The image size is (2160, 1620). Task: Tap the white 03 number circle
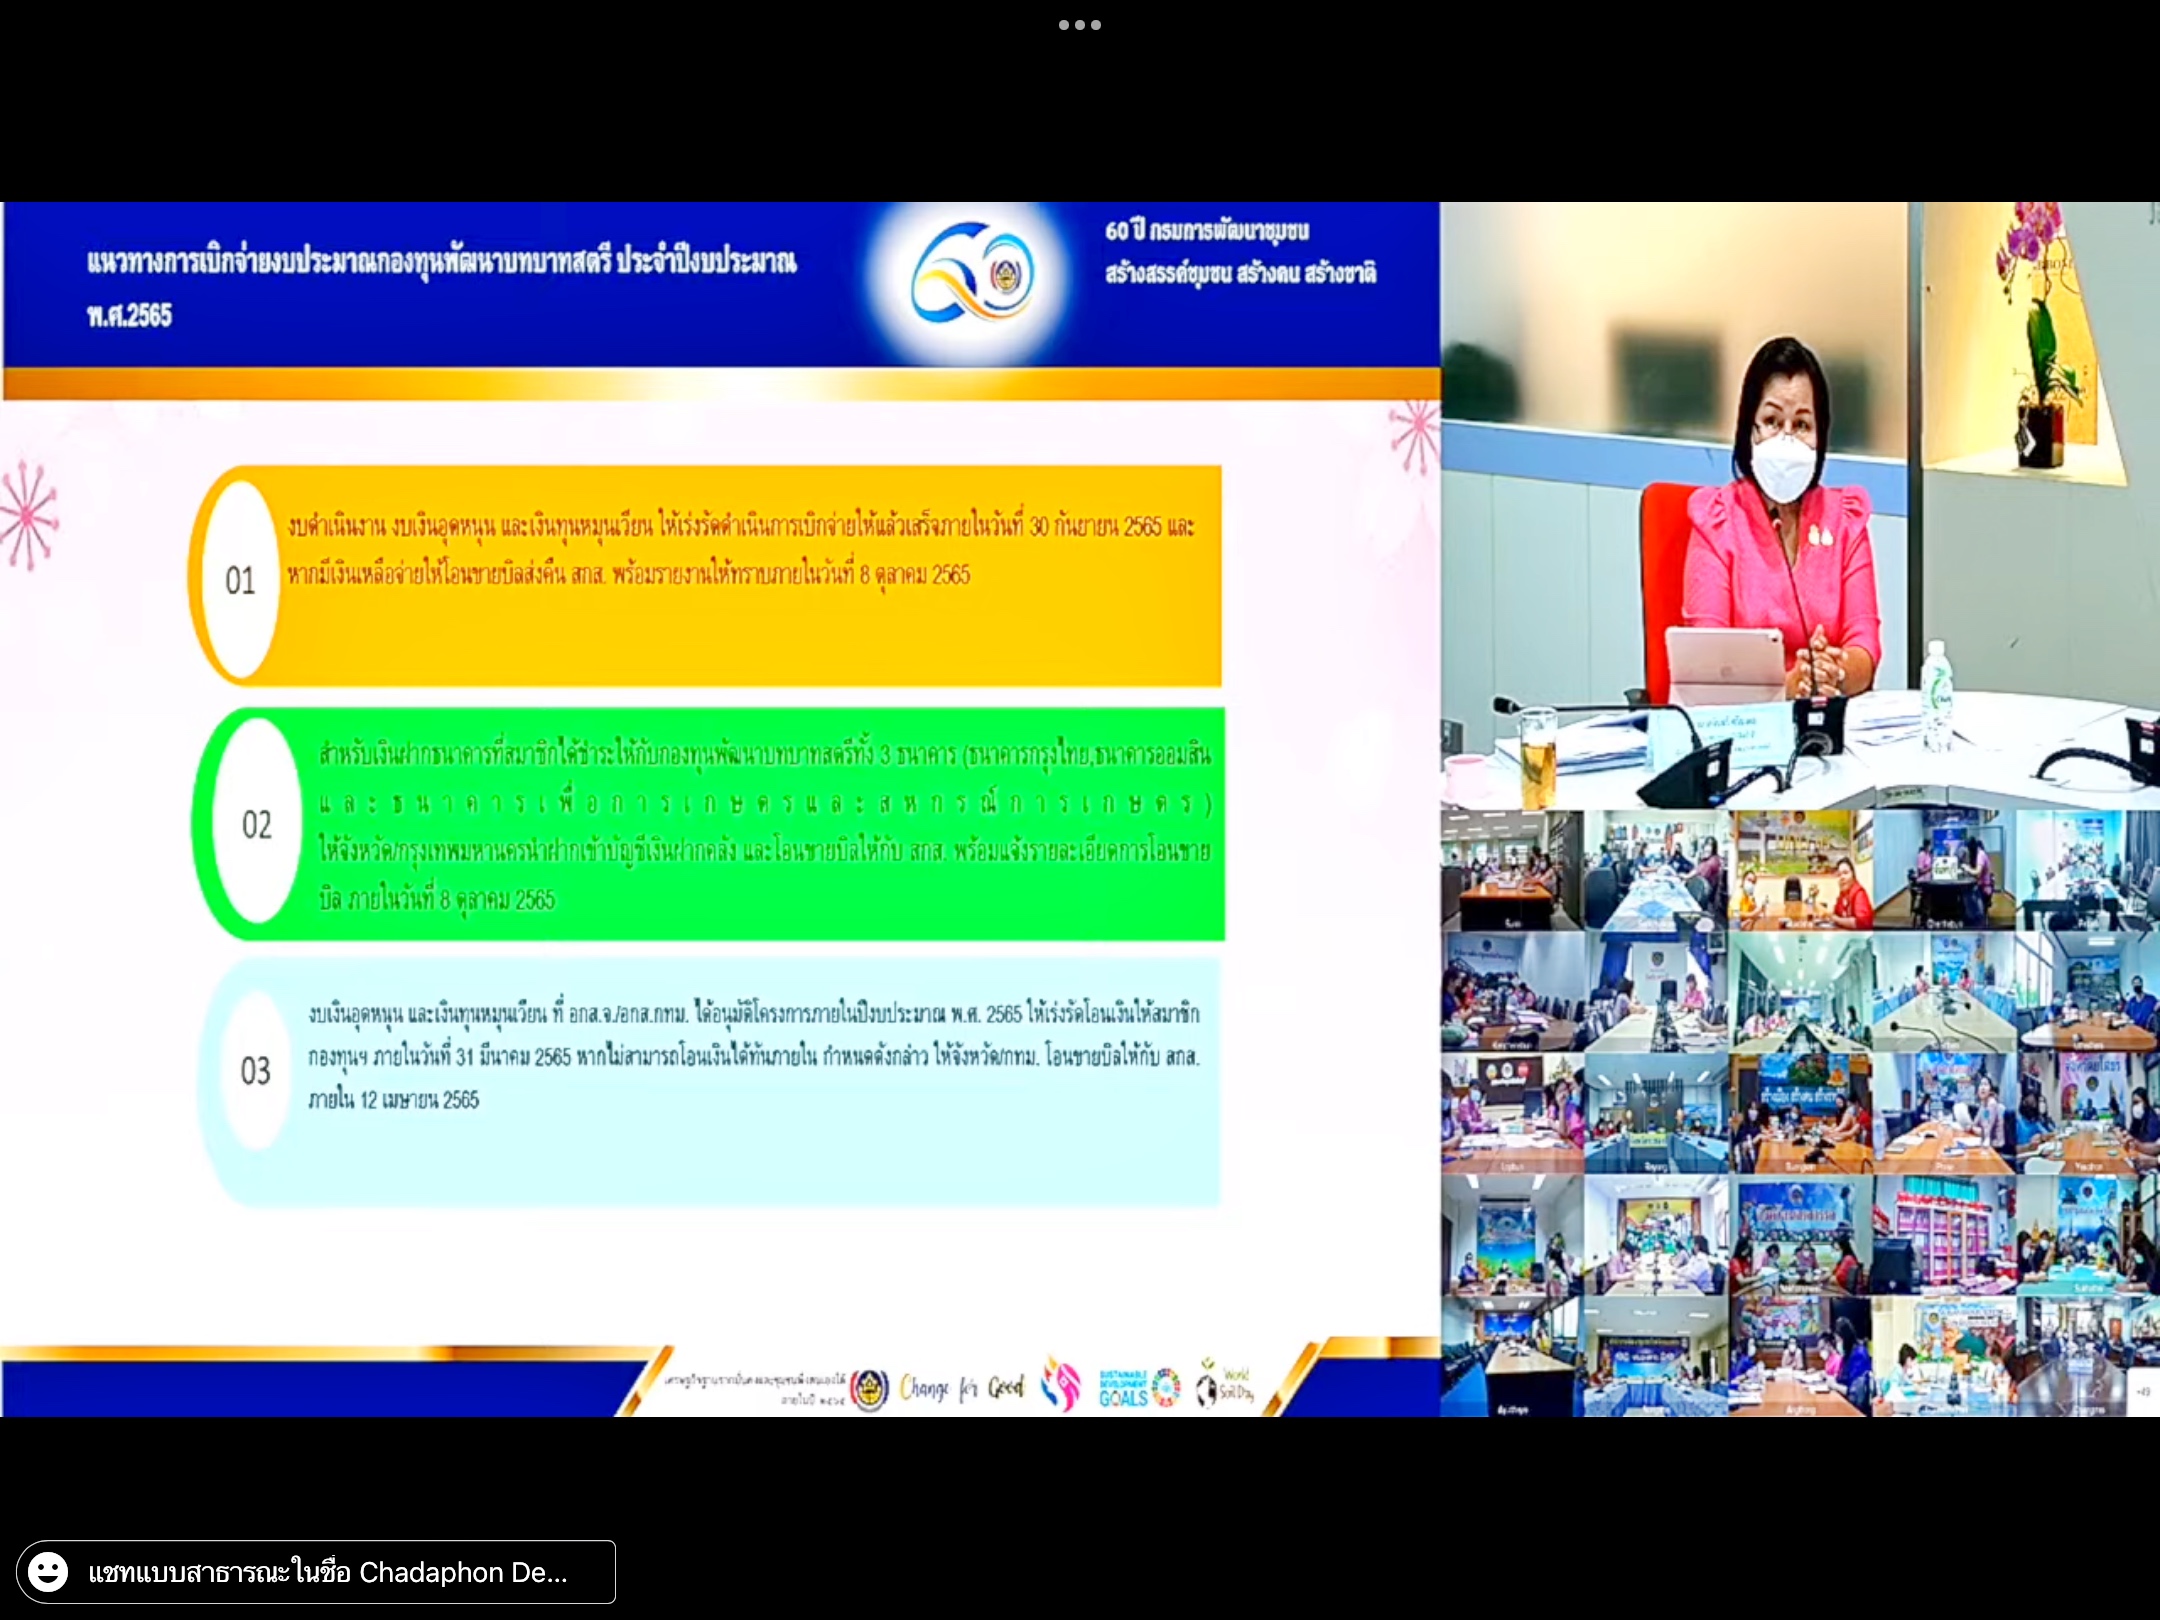[256, 1071]
